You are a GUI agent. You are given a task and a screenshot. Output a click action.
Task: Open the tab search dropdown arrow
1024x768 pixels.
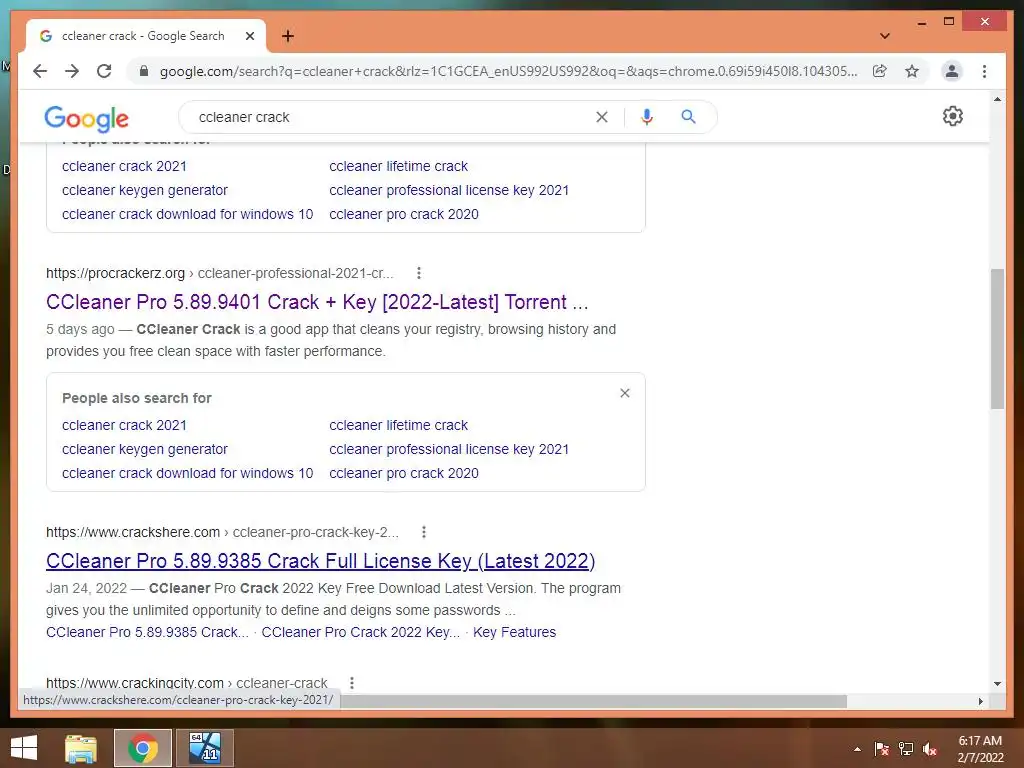[885, 36]
